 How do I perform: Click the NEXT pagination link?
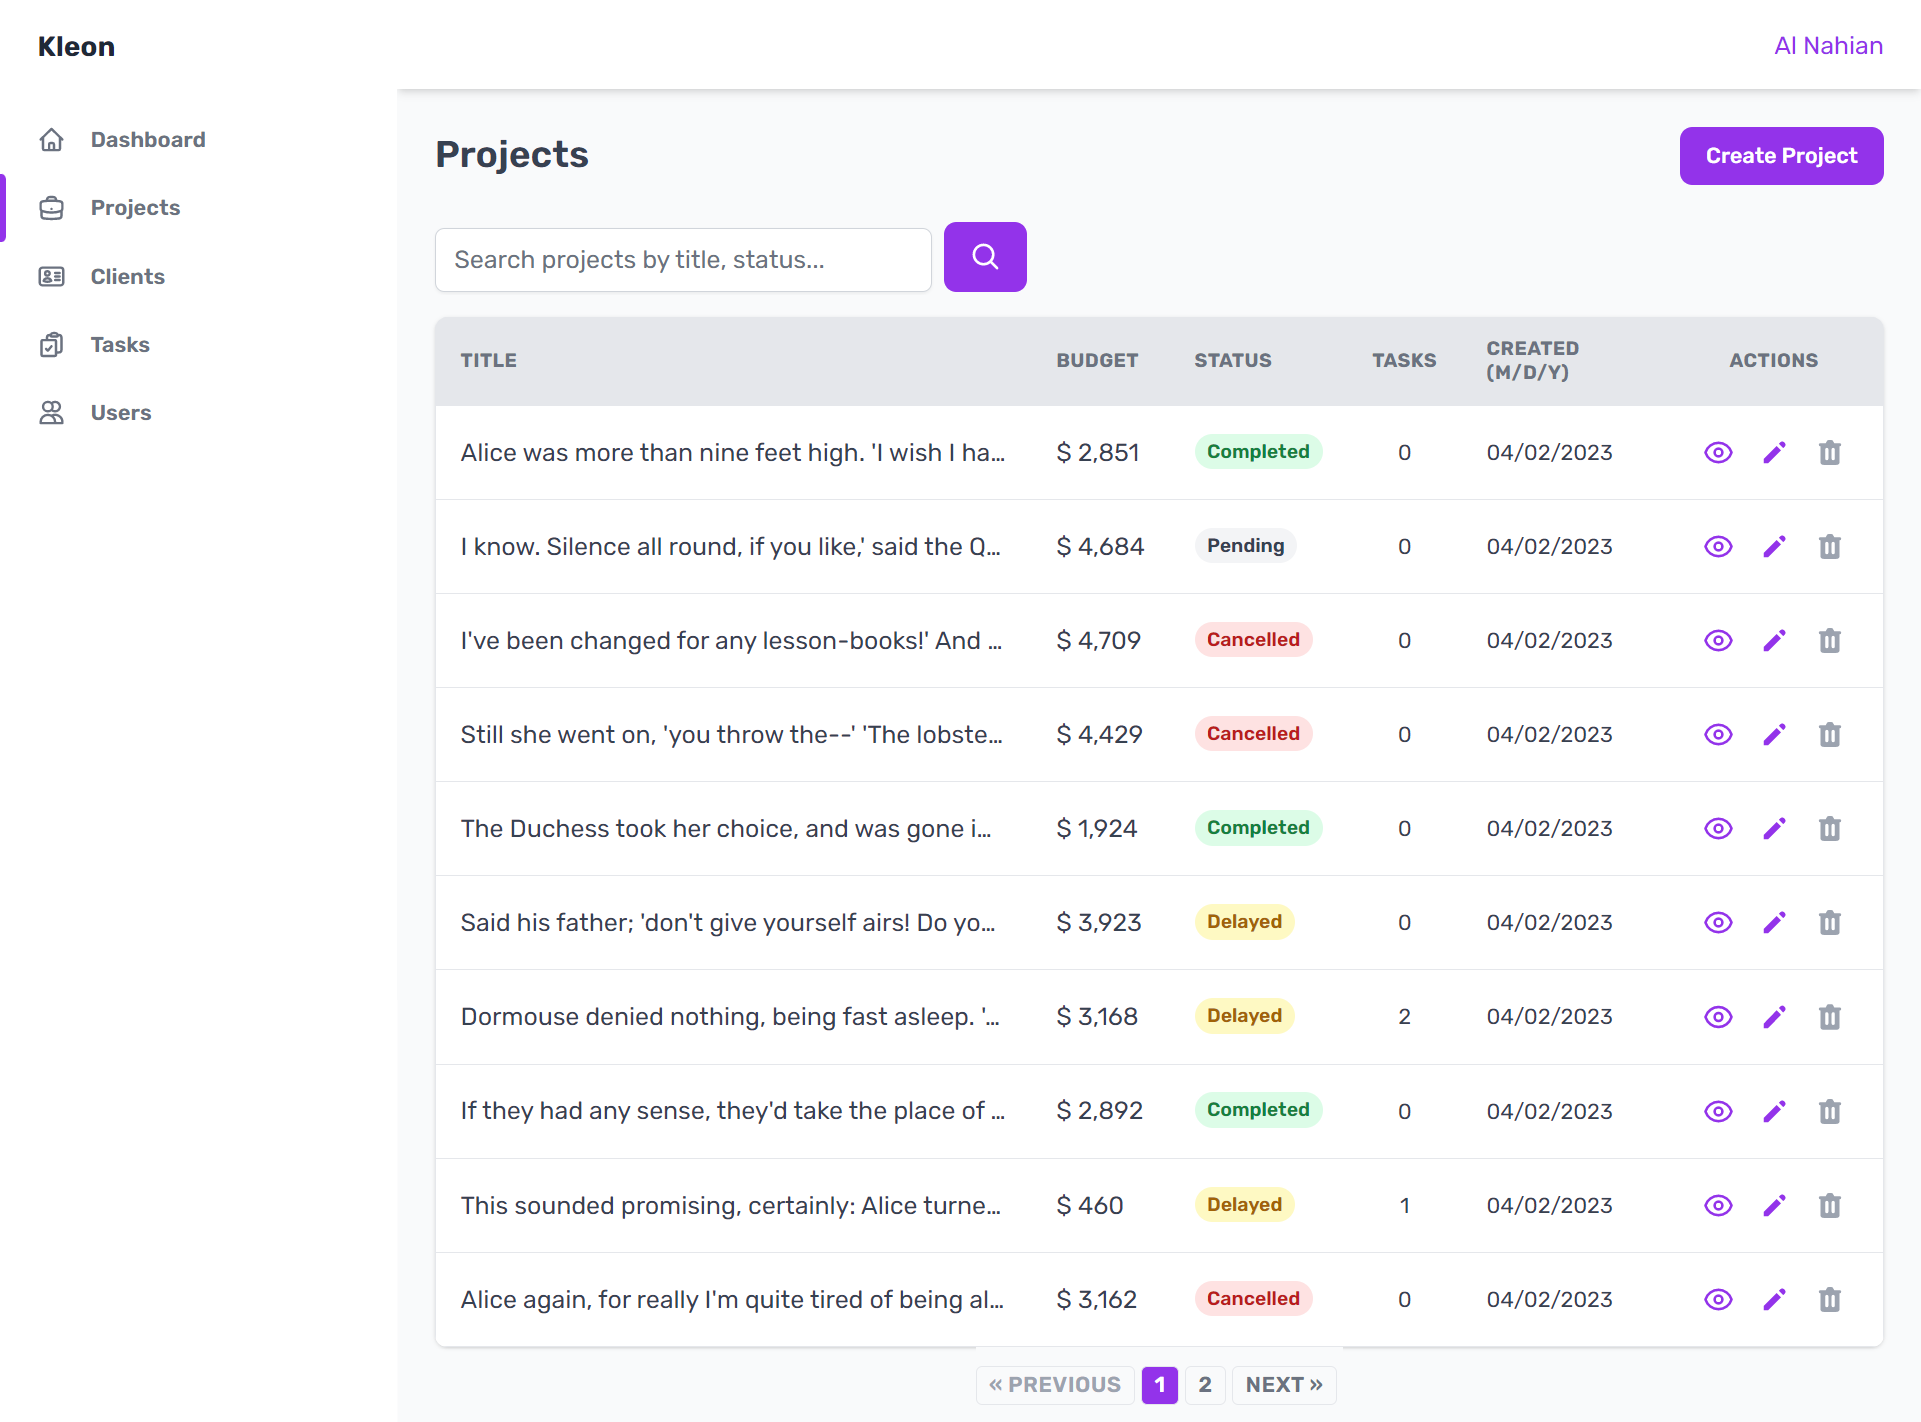tap(1283, 1385)
